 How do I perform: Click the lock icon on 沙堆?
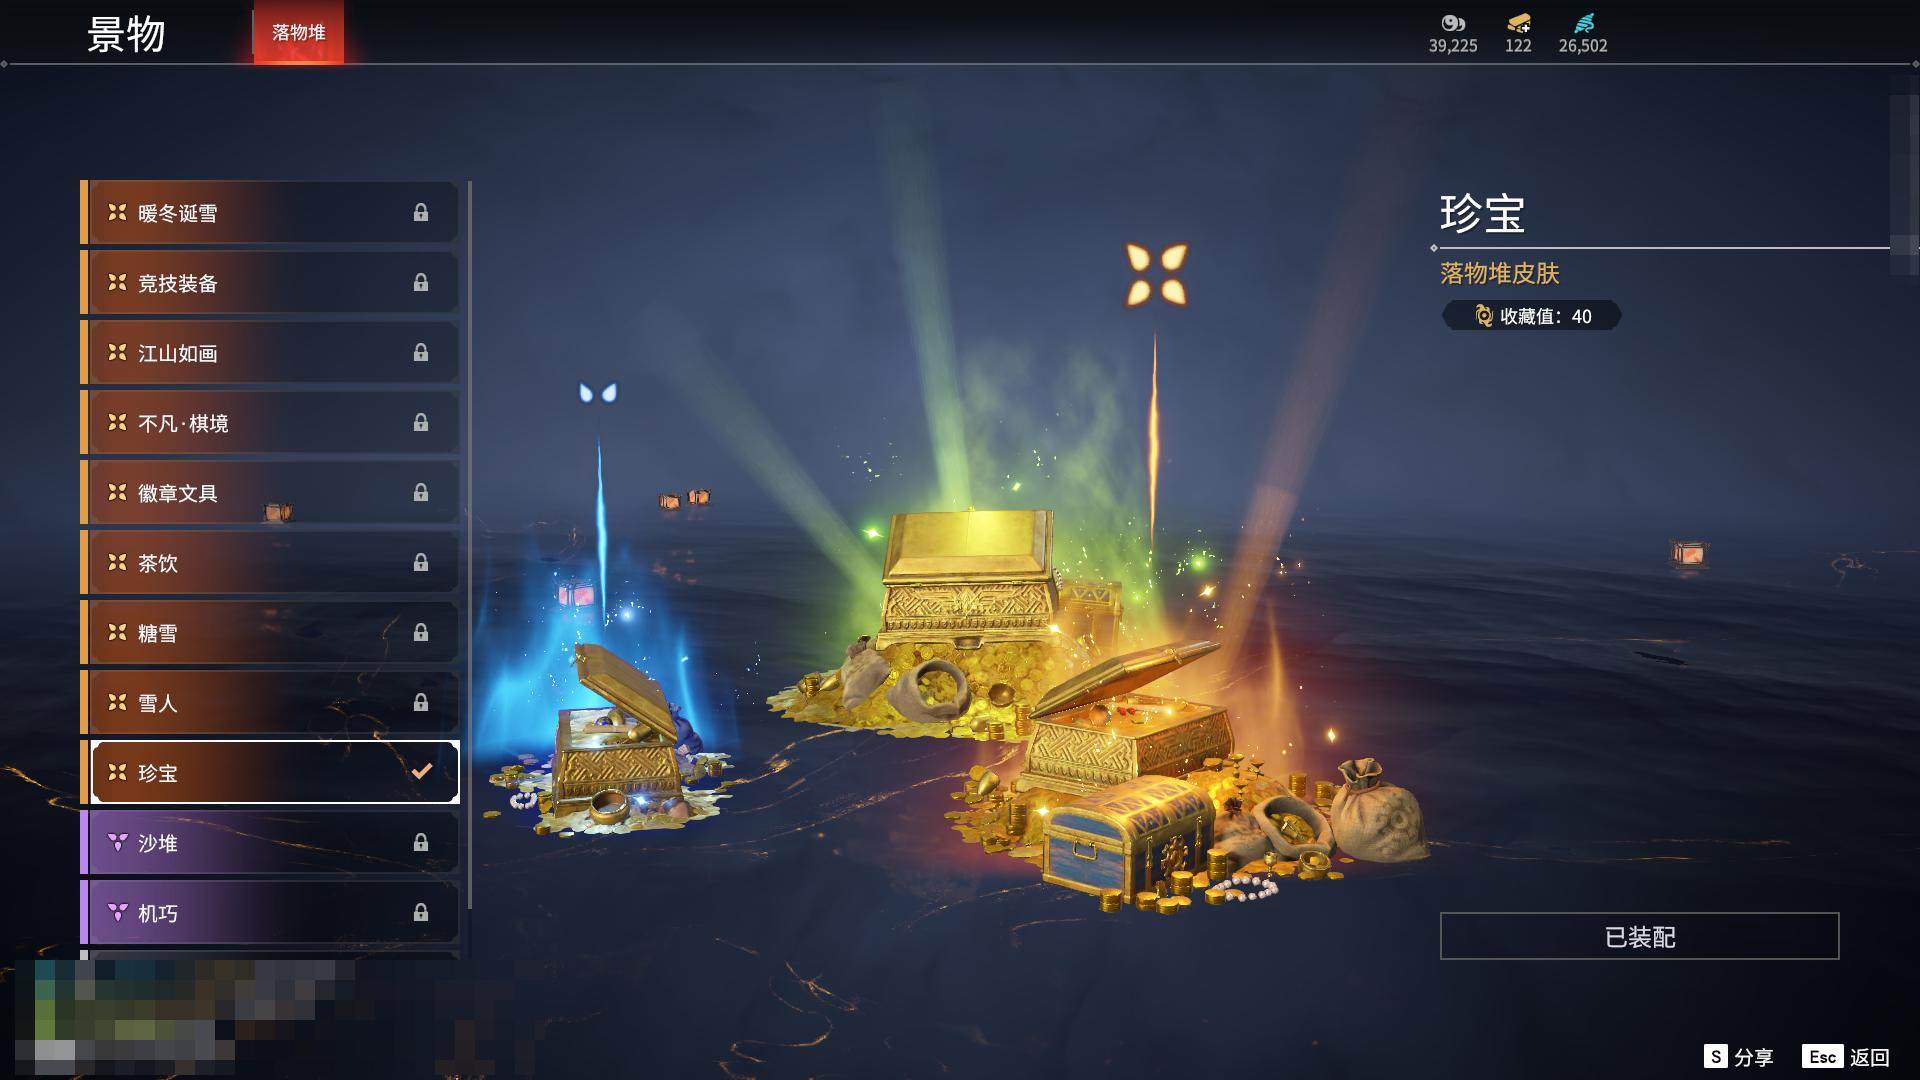coord(421,842)
